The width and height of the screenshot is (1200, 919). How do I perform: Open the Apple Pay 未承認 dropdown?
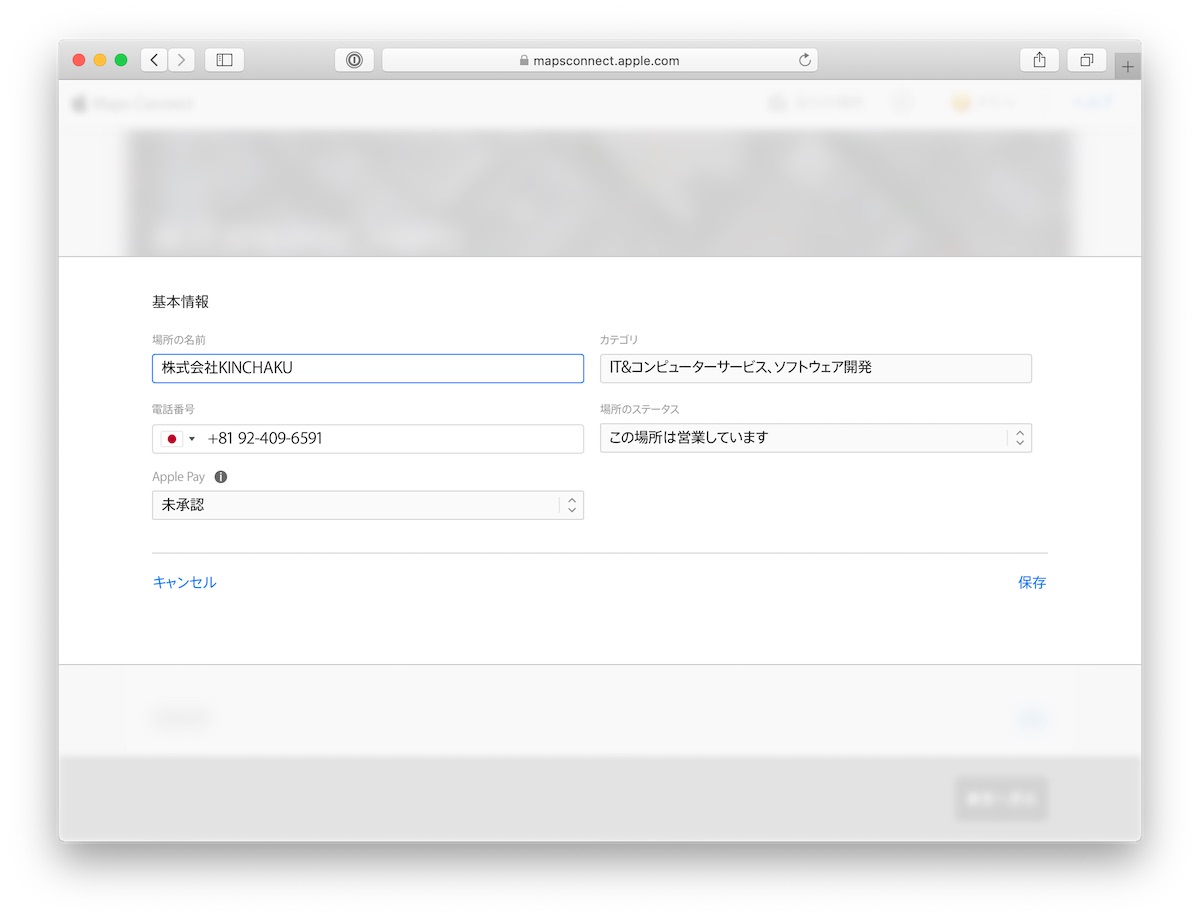tap(368, 505)
